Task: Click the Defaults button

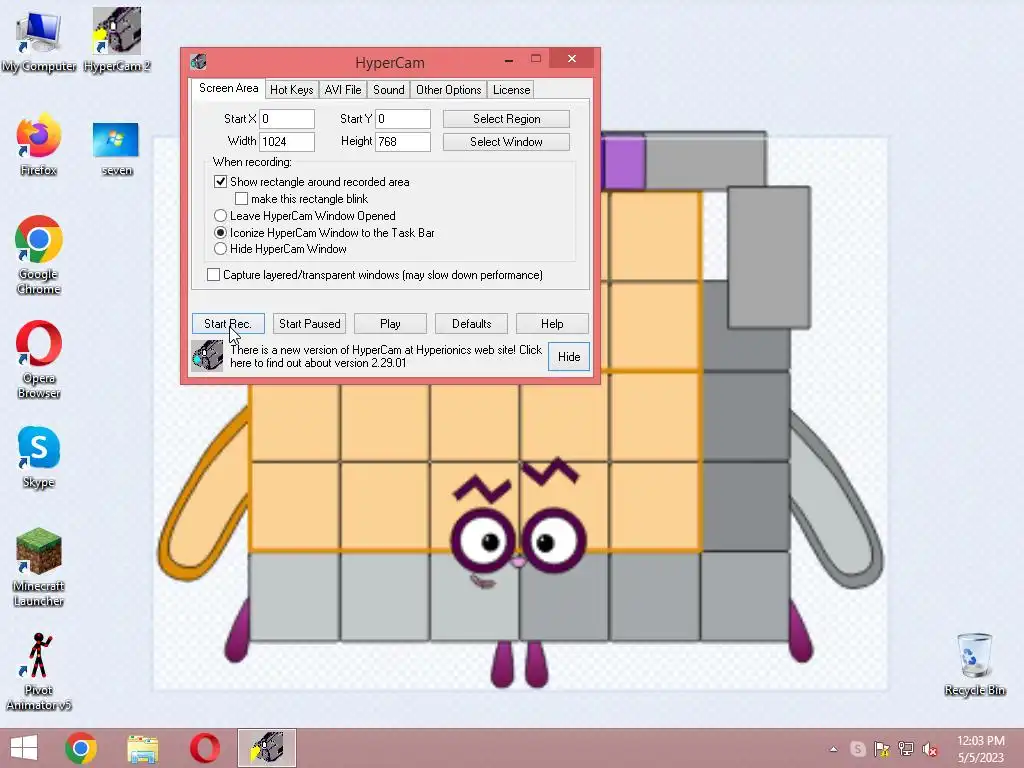Action: tap(472, 323)
